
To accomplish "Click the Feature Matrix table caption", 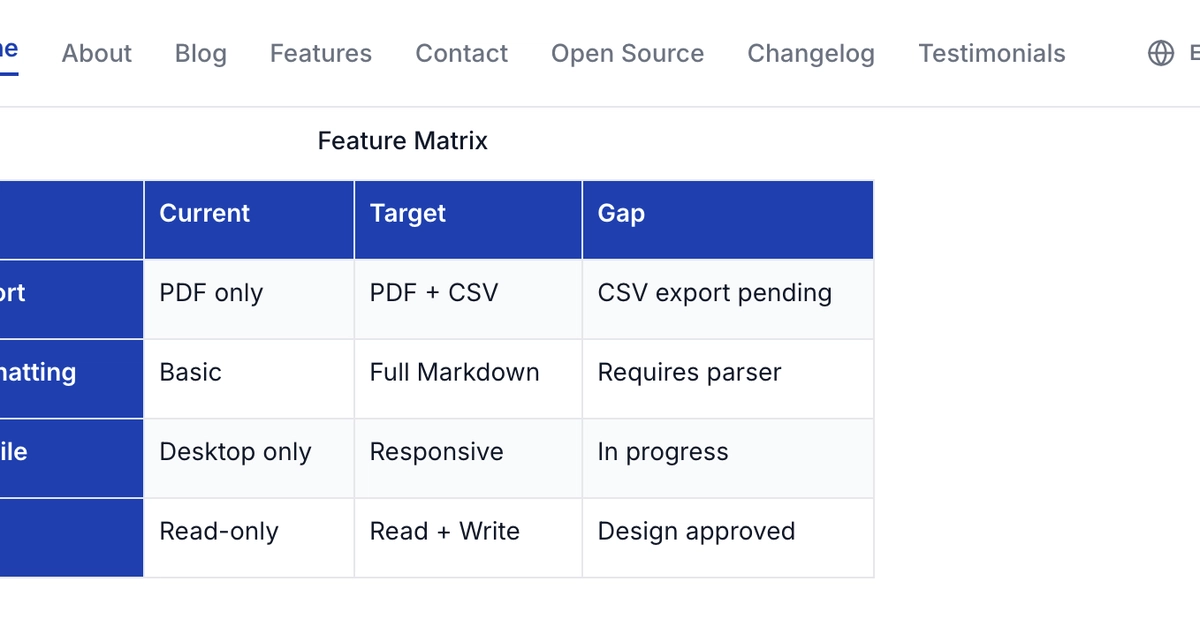I will [403, 141].
